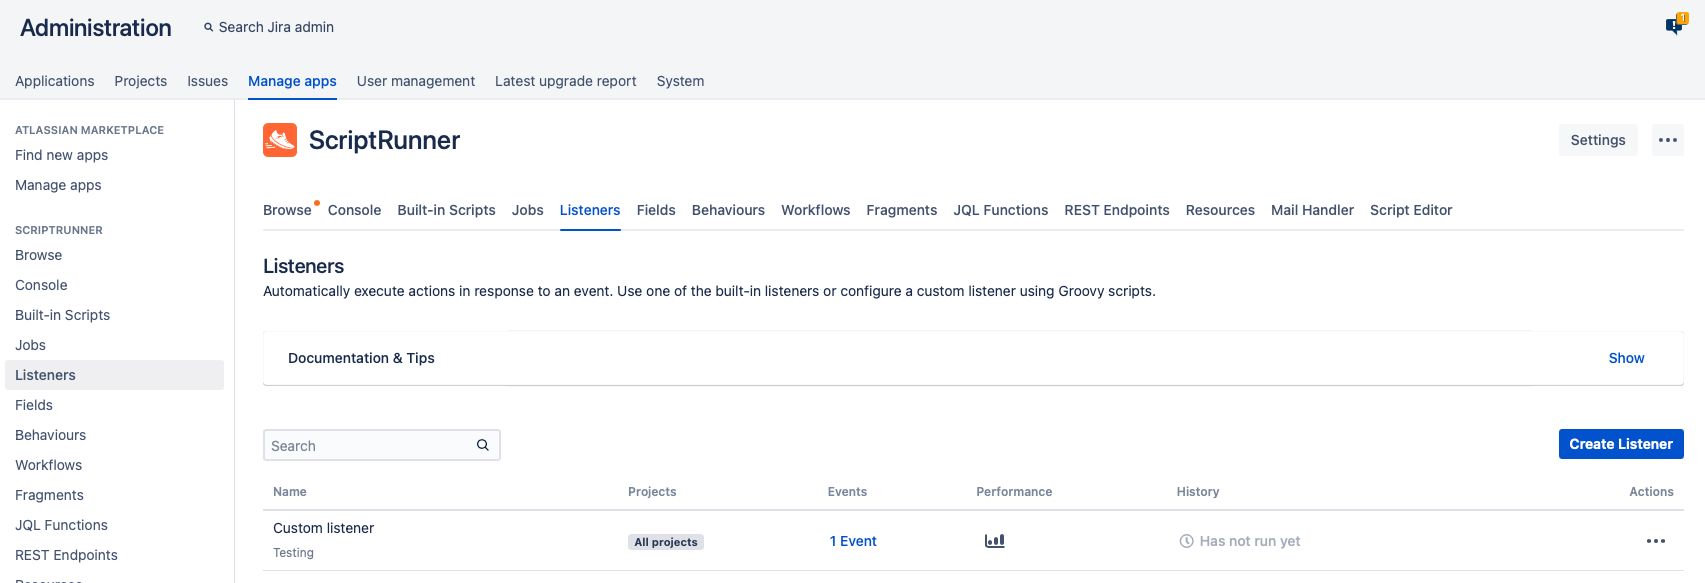The height and width of the screenshot is (583, 1705).
Task: Select the Jobs tab in ScriptRunner
Action: 528,210
